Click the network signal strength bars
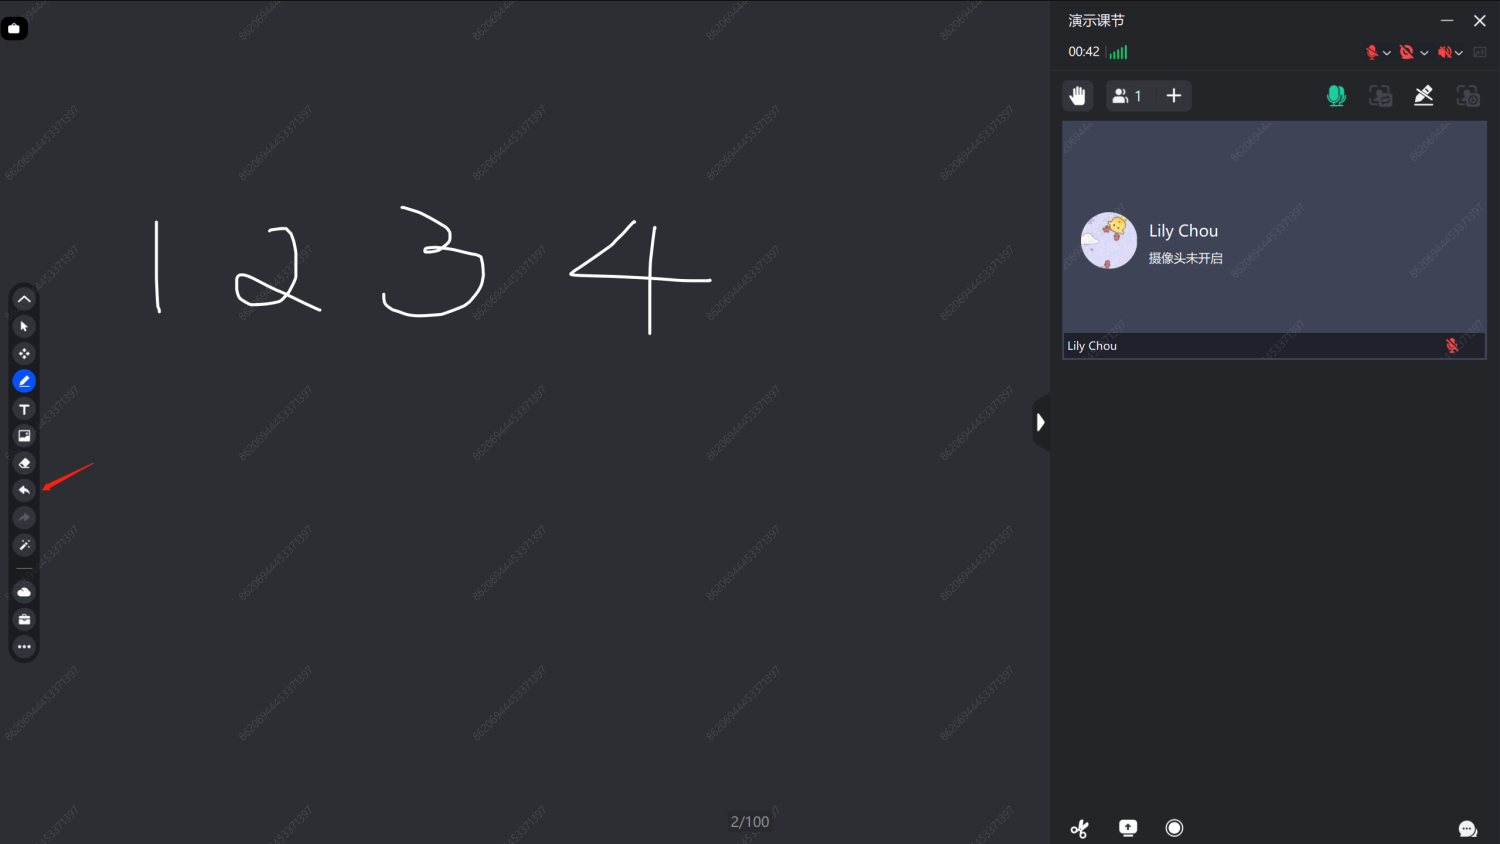 tap(1118, 52)
